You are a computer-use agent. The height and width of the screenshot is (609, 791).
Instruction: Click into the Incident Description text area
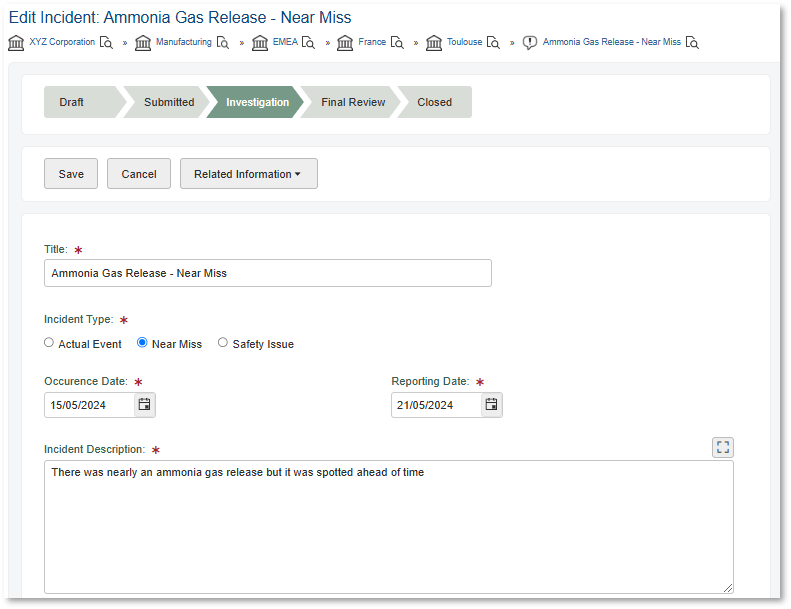point(389,527)
